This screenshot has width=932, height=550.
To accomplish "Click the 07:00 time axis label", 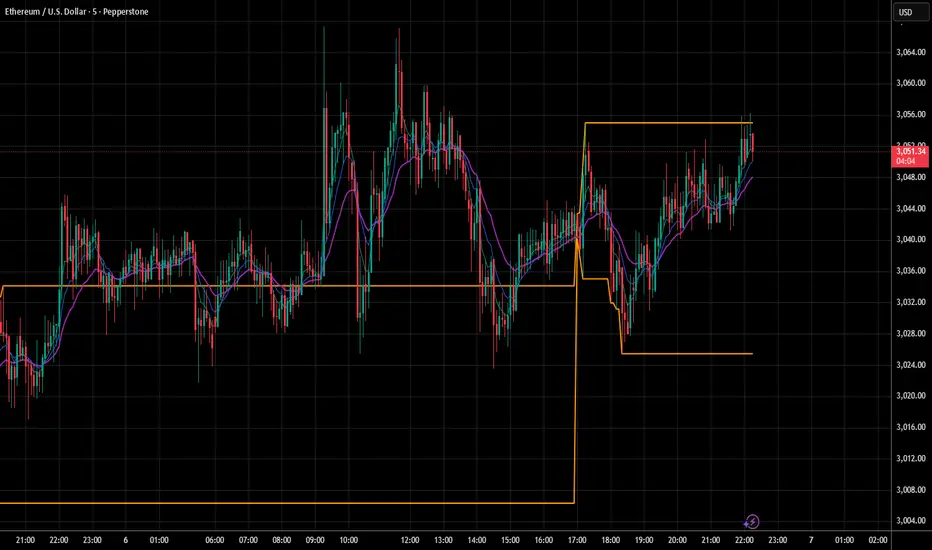I will tap(248, 540).
